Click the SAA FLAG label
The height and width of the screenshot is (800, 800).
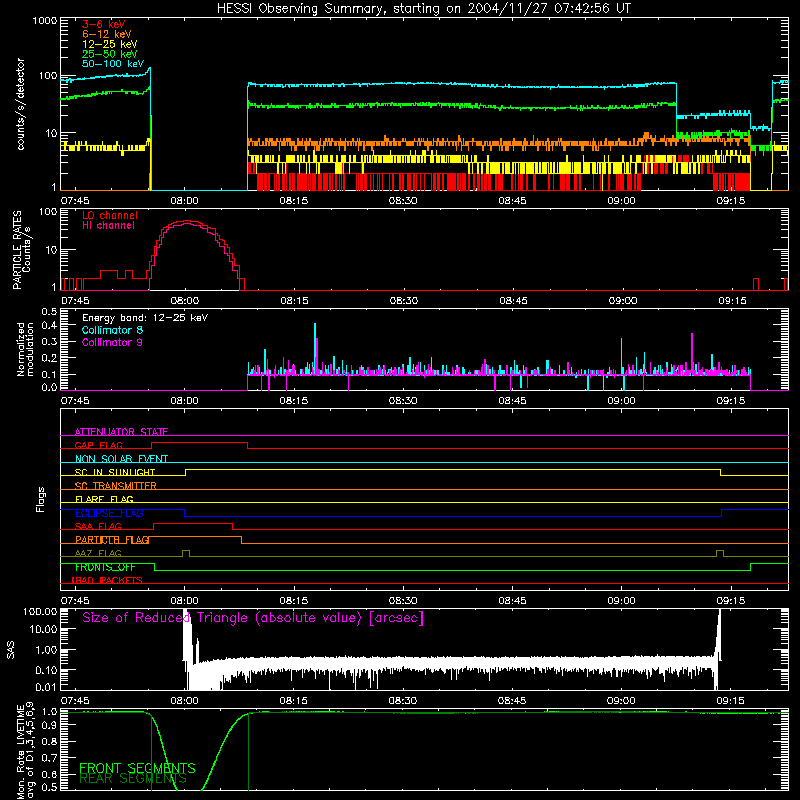(98, 526)
